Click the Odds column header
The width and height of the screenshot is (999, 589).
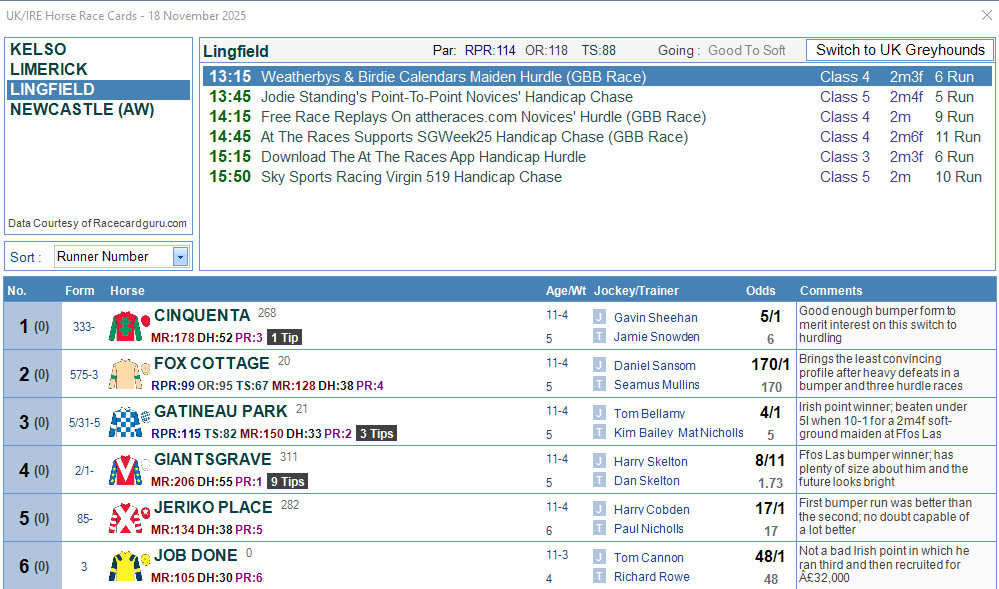(761, 291)
